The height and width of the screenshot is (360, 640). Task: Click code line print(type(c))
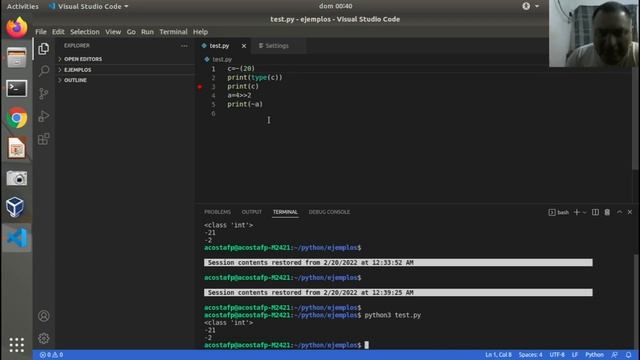pyautogui.click(x=255, y=78)
